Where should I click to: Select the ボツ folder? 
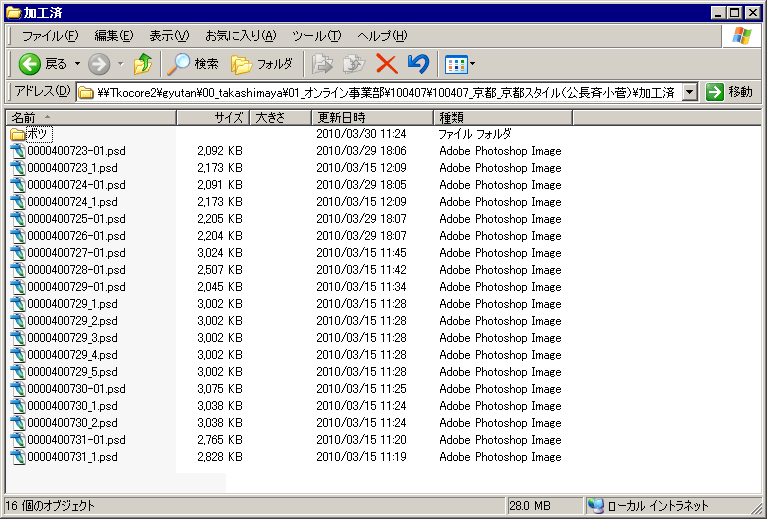click(x=37, y=134)
